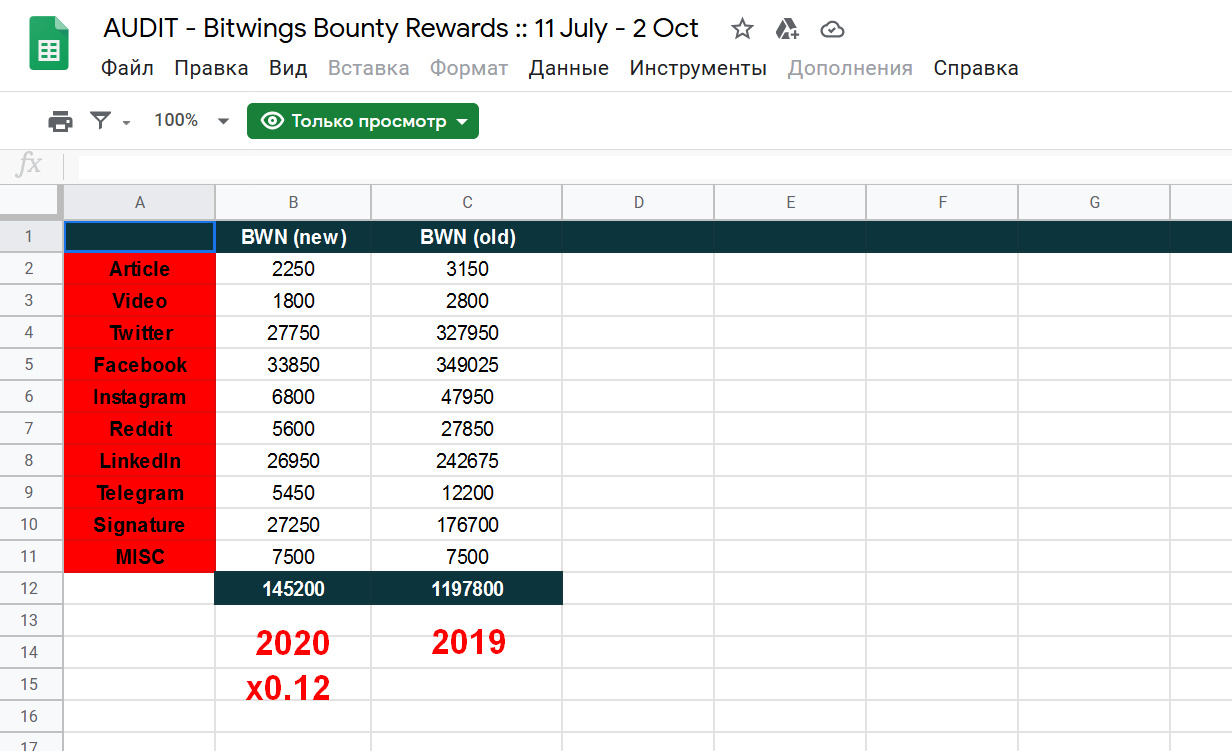Select the Reddit label cell

point(140,429)
